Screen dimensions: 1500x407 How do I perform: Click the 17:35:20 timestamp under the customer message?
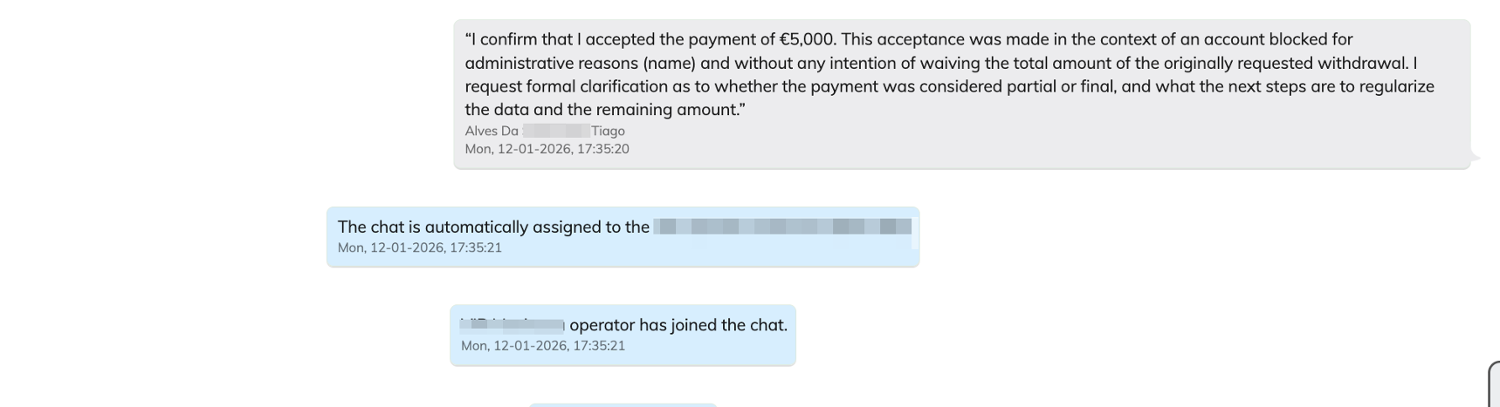(x=547, y=149)
